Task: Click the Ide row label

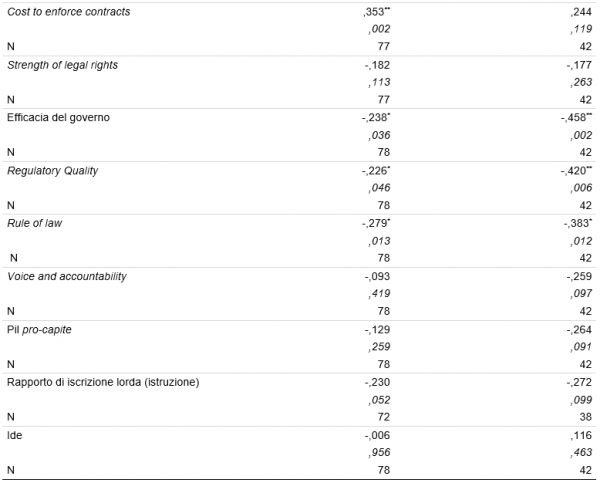Action: tap(14, 435)
